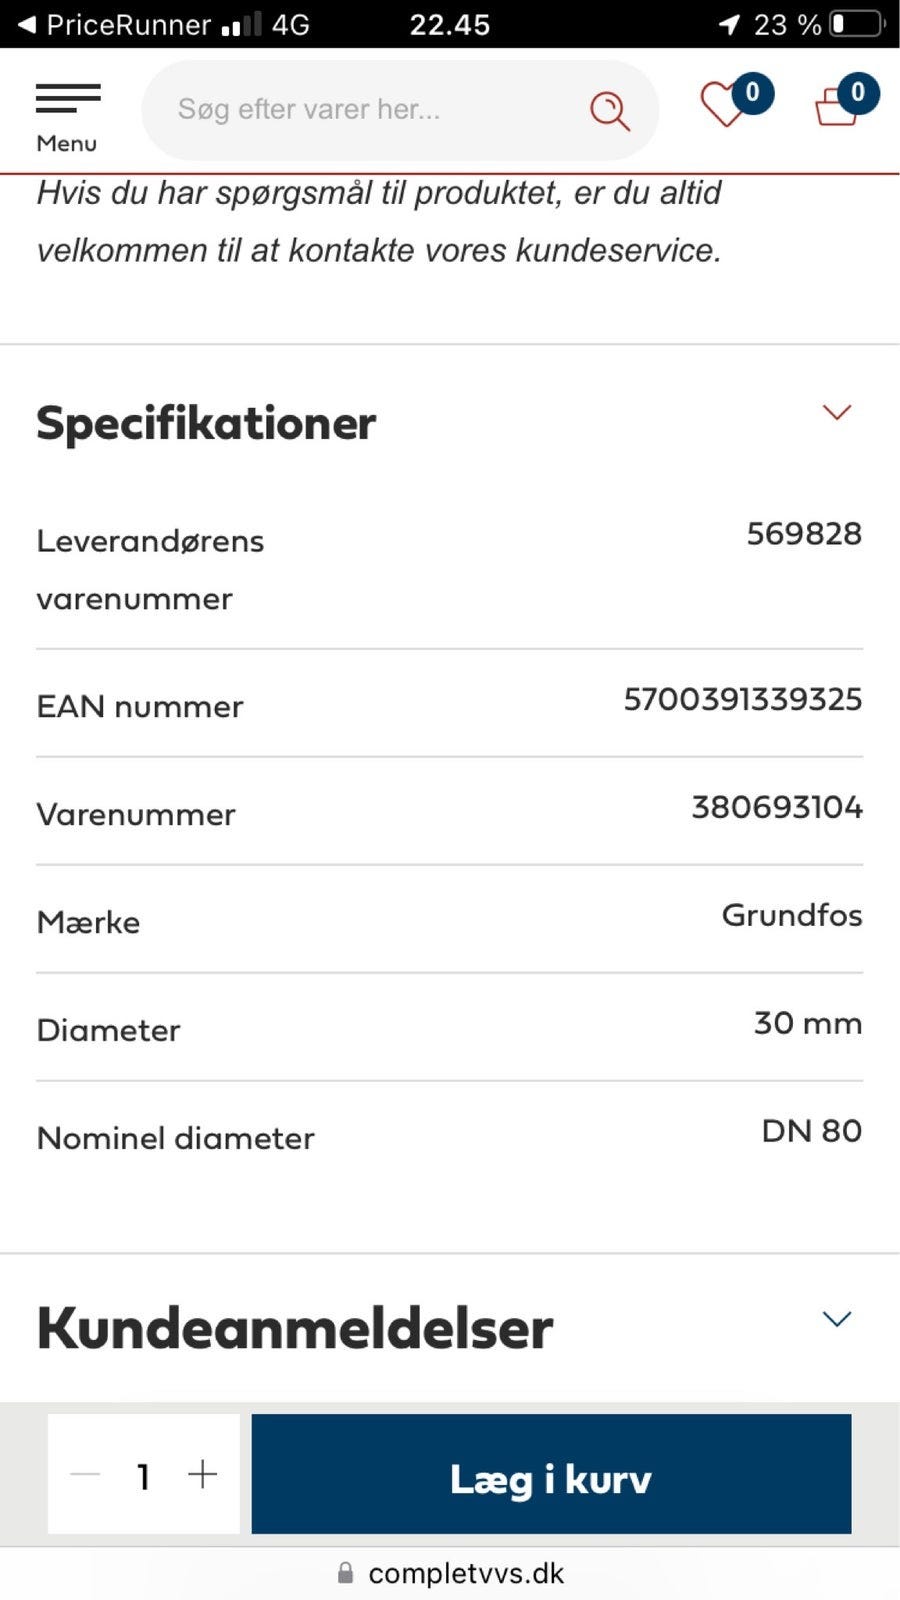Tap the padlock icon beside completvvs.dk

pos(345,1573)
